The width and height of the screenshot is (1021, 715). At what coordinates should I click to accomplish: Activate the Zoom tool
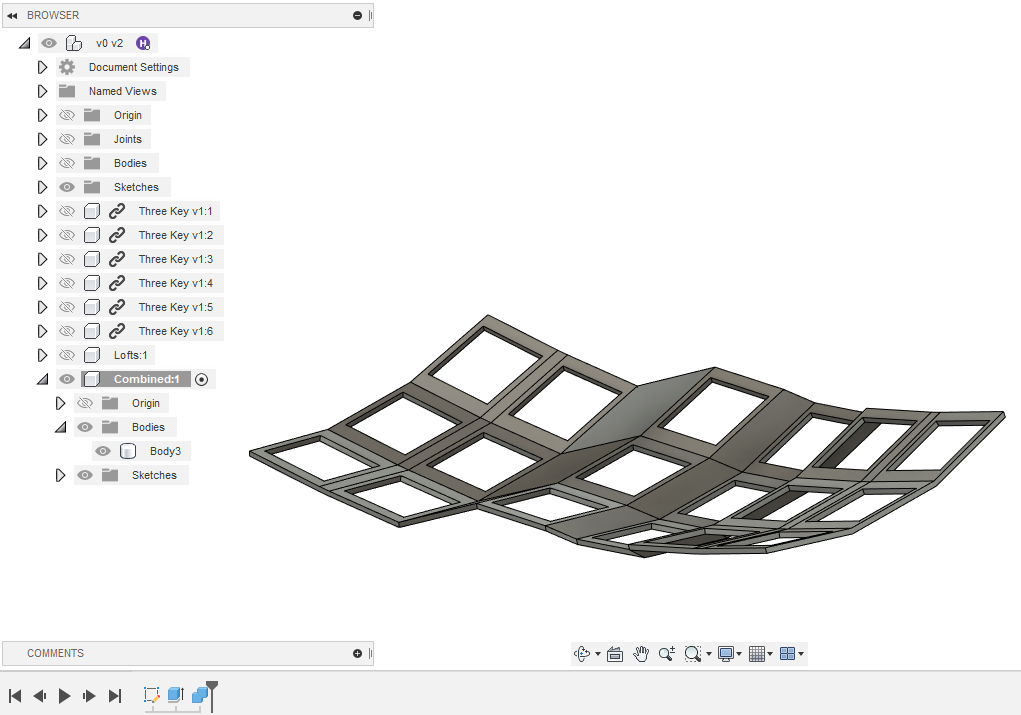[666, 653]
